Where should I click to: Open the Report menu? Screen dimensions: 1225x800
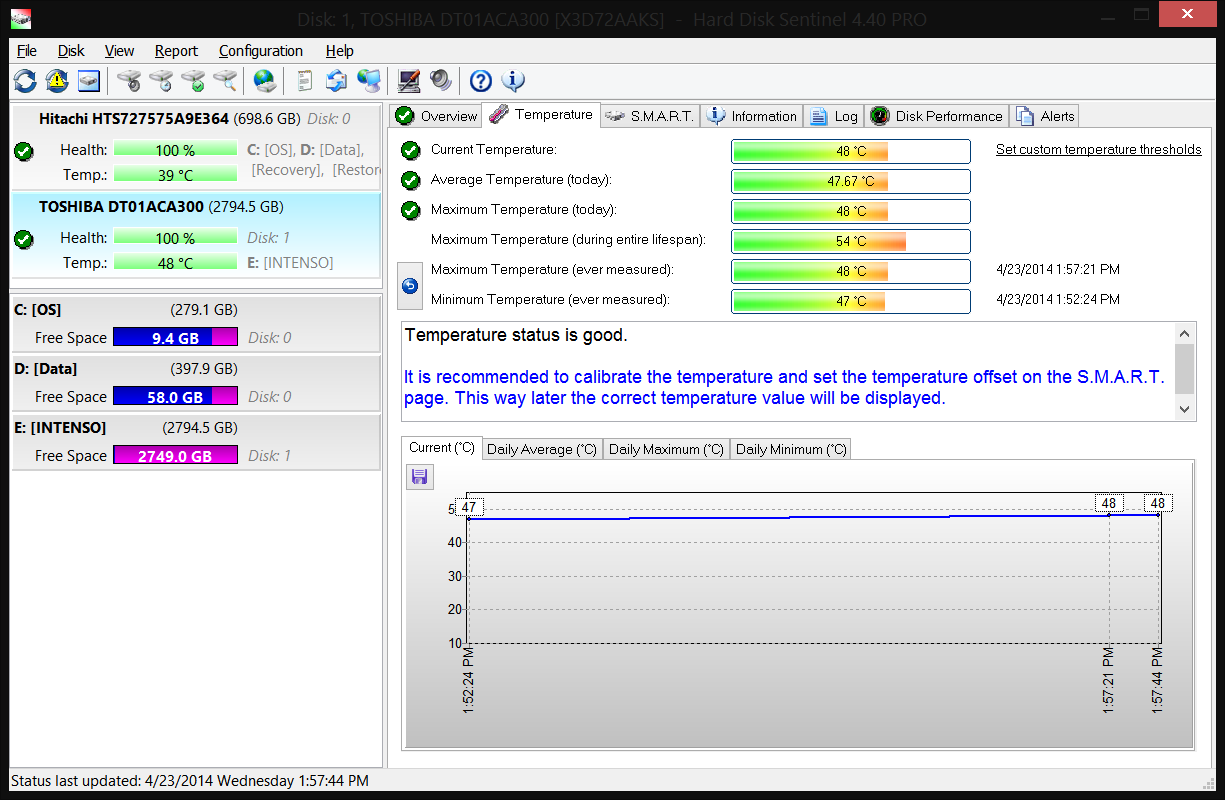176,51
